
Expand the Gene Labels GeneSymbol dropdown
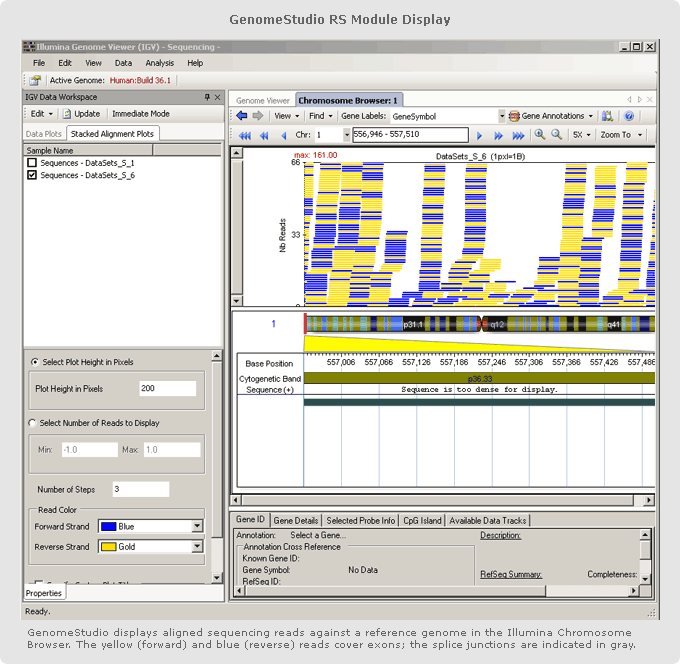[x=500, y=116]
